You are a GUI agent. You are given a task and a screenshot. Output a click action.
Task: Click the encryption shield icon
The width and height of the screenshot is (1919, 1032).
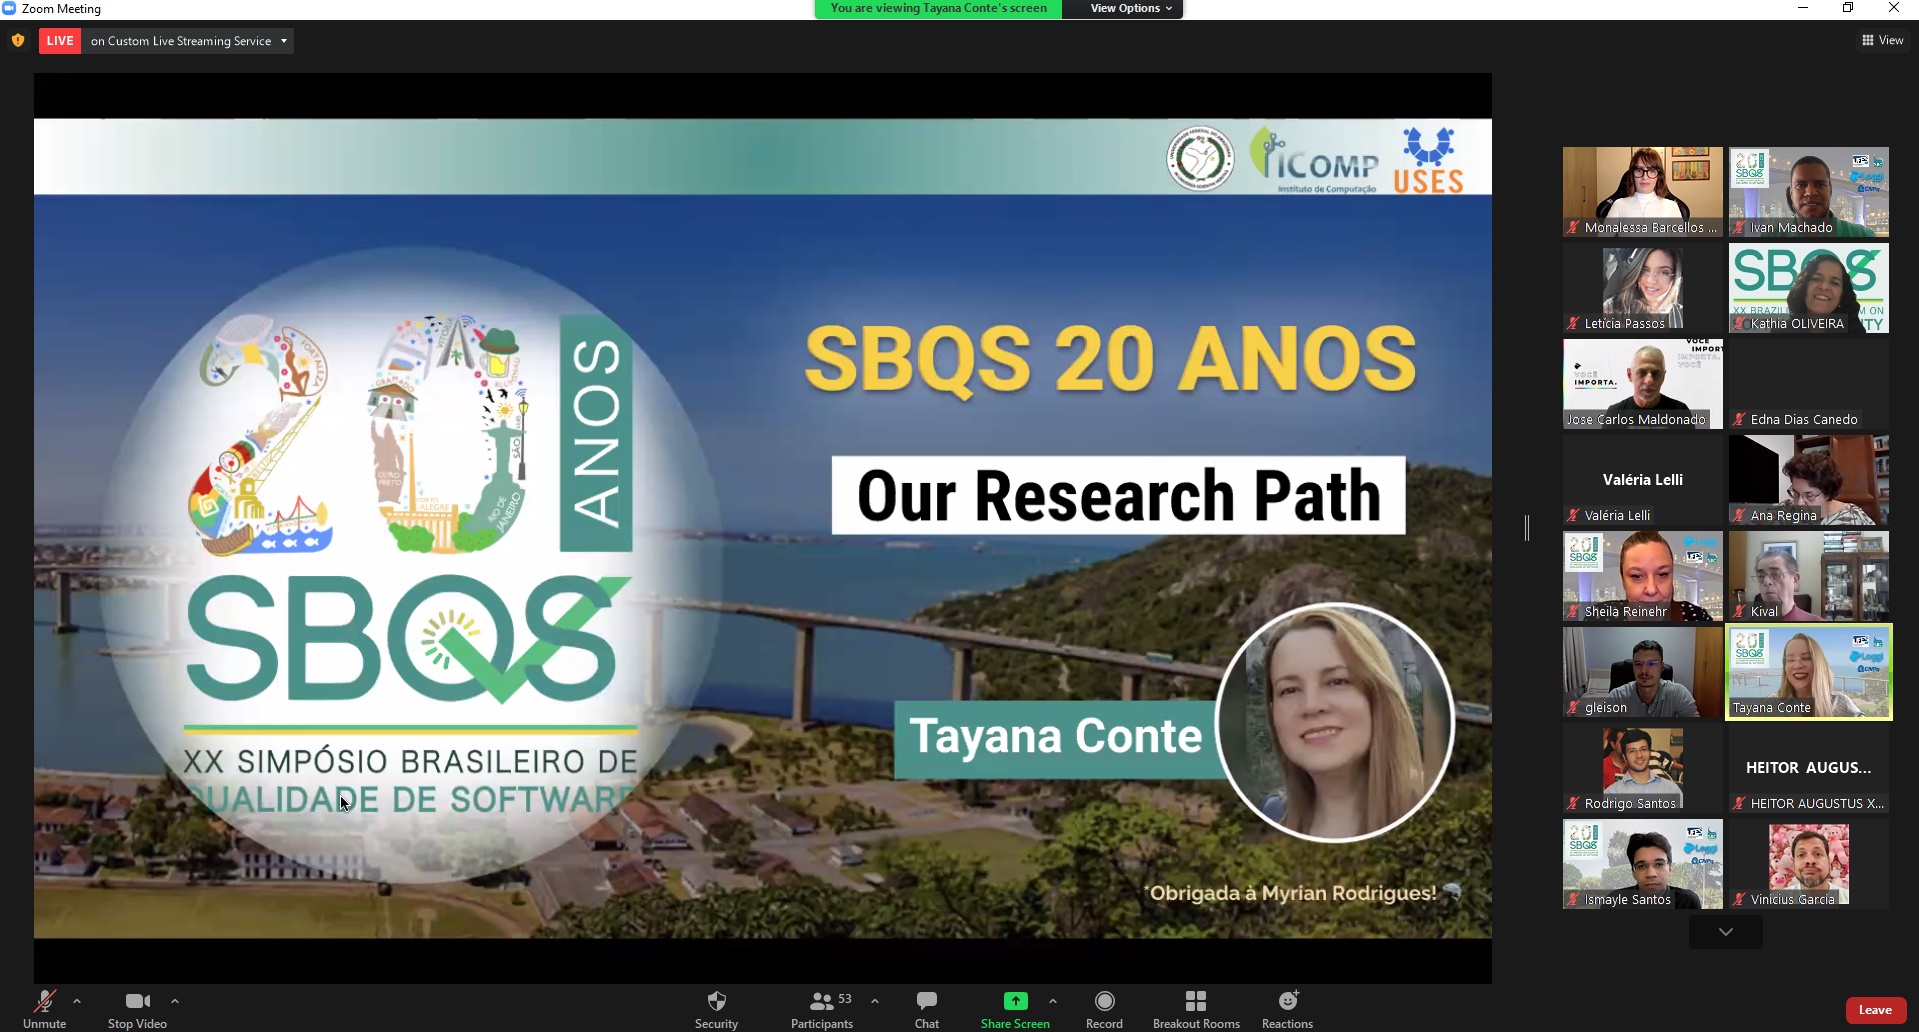[x=18, y=41]
